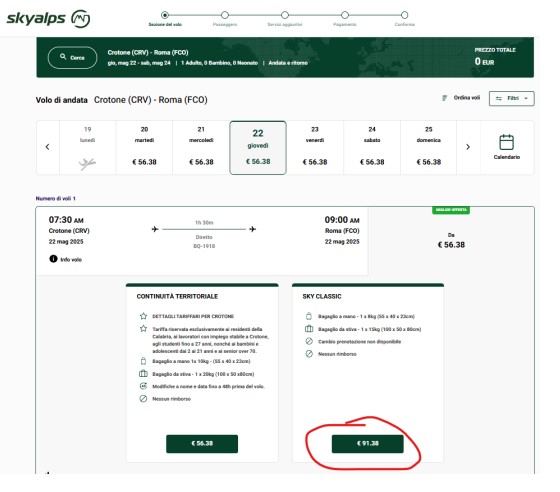560x492 pixels.
Task: Select the 20 martedì date tab
Action: click(144, 147)
